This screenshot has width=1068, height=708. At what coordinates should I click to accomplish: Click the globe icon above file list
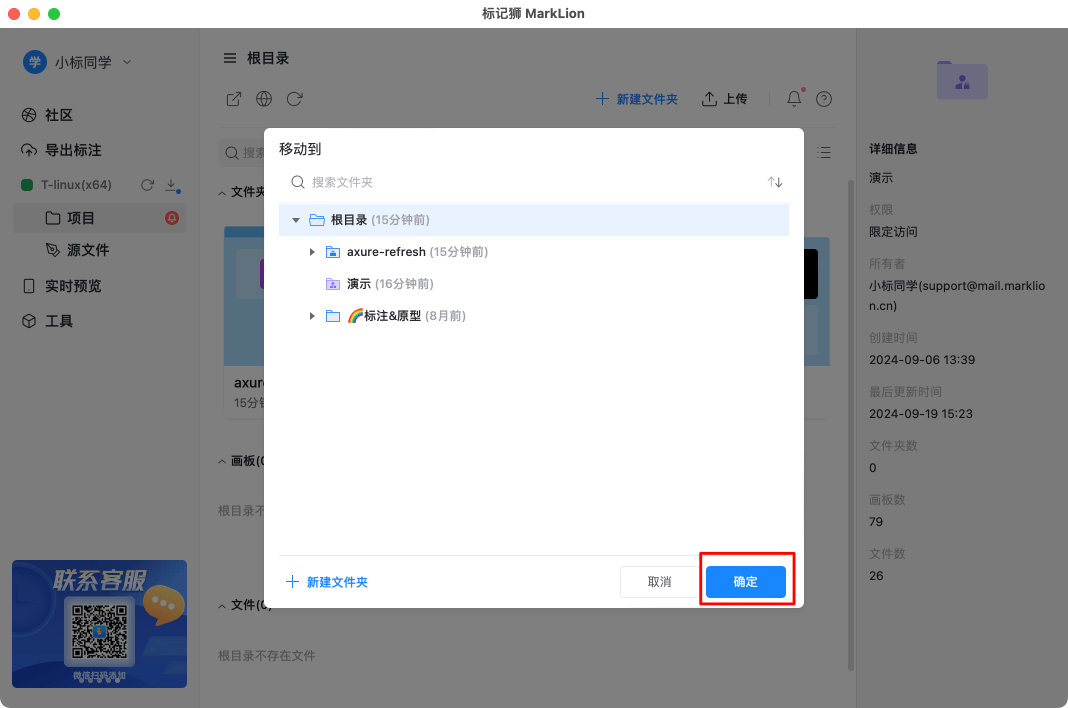coord(262,99)
